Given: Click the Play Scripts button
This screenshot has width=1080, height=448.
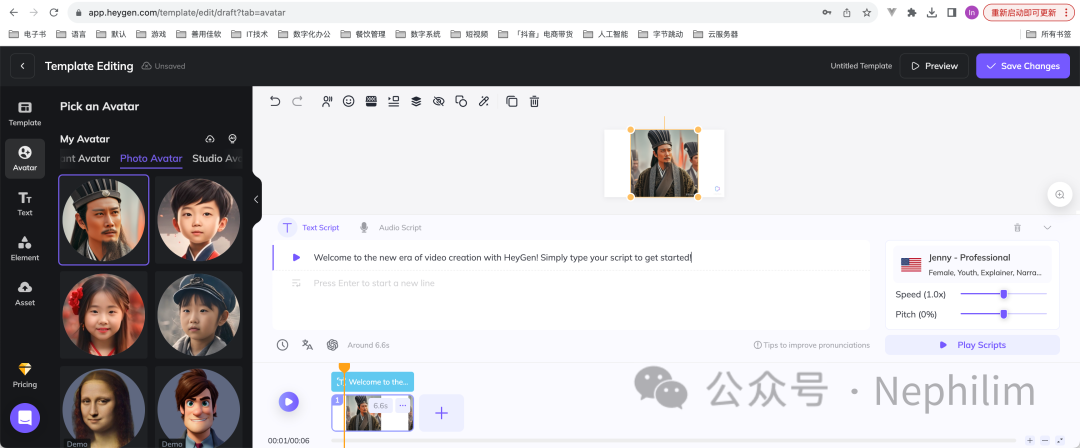Looking at the screenshot, I should tap(972, 345).
